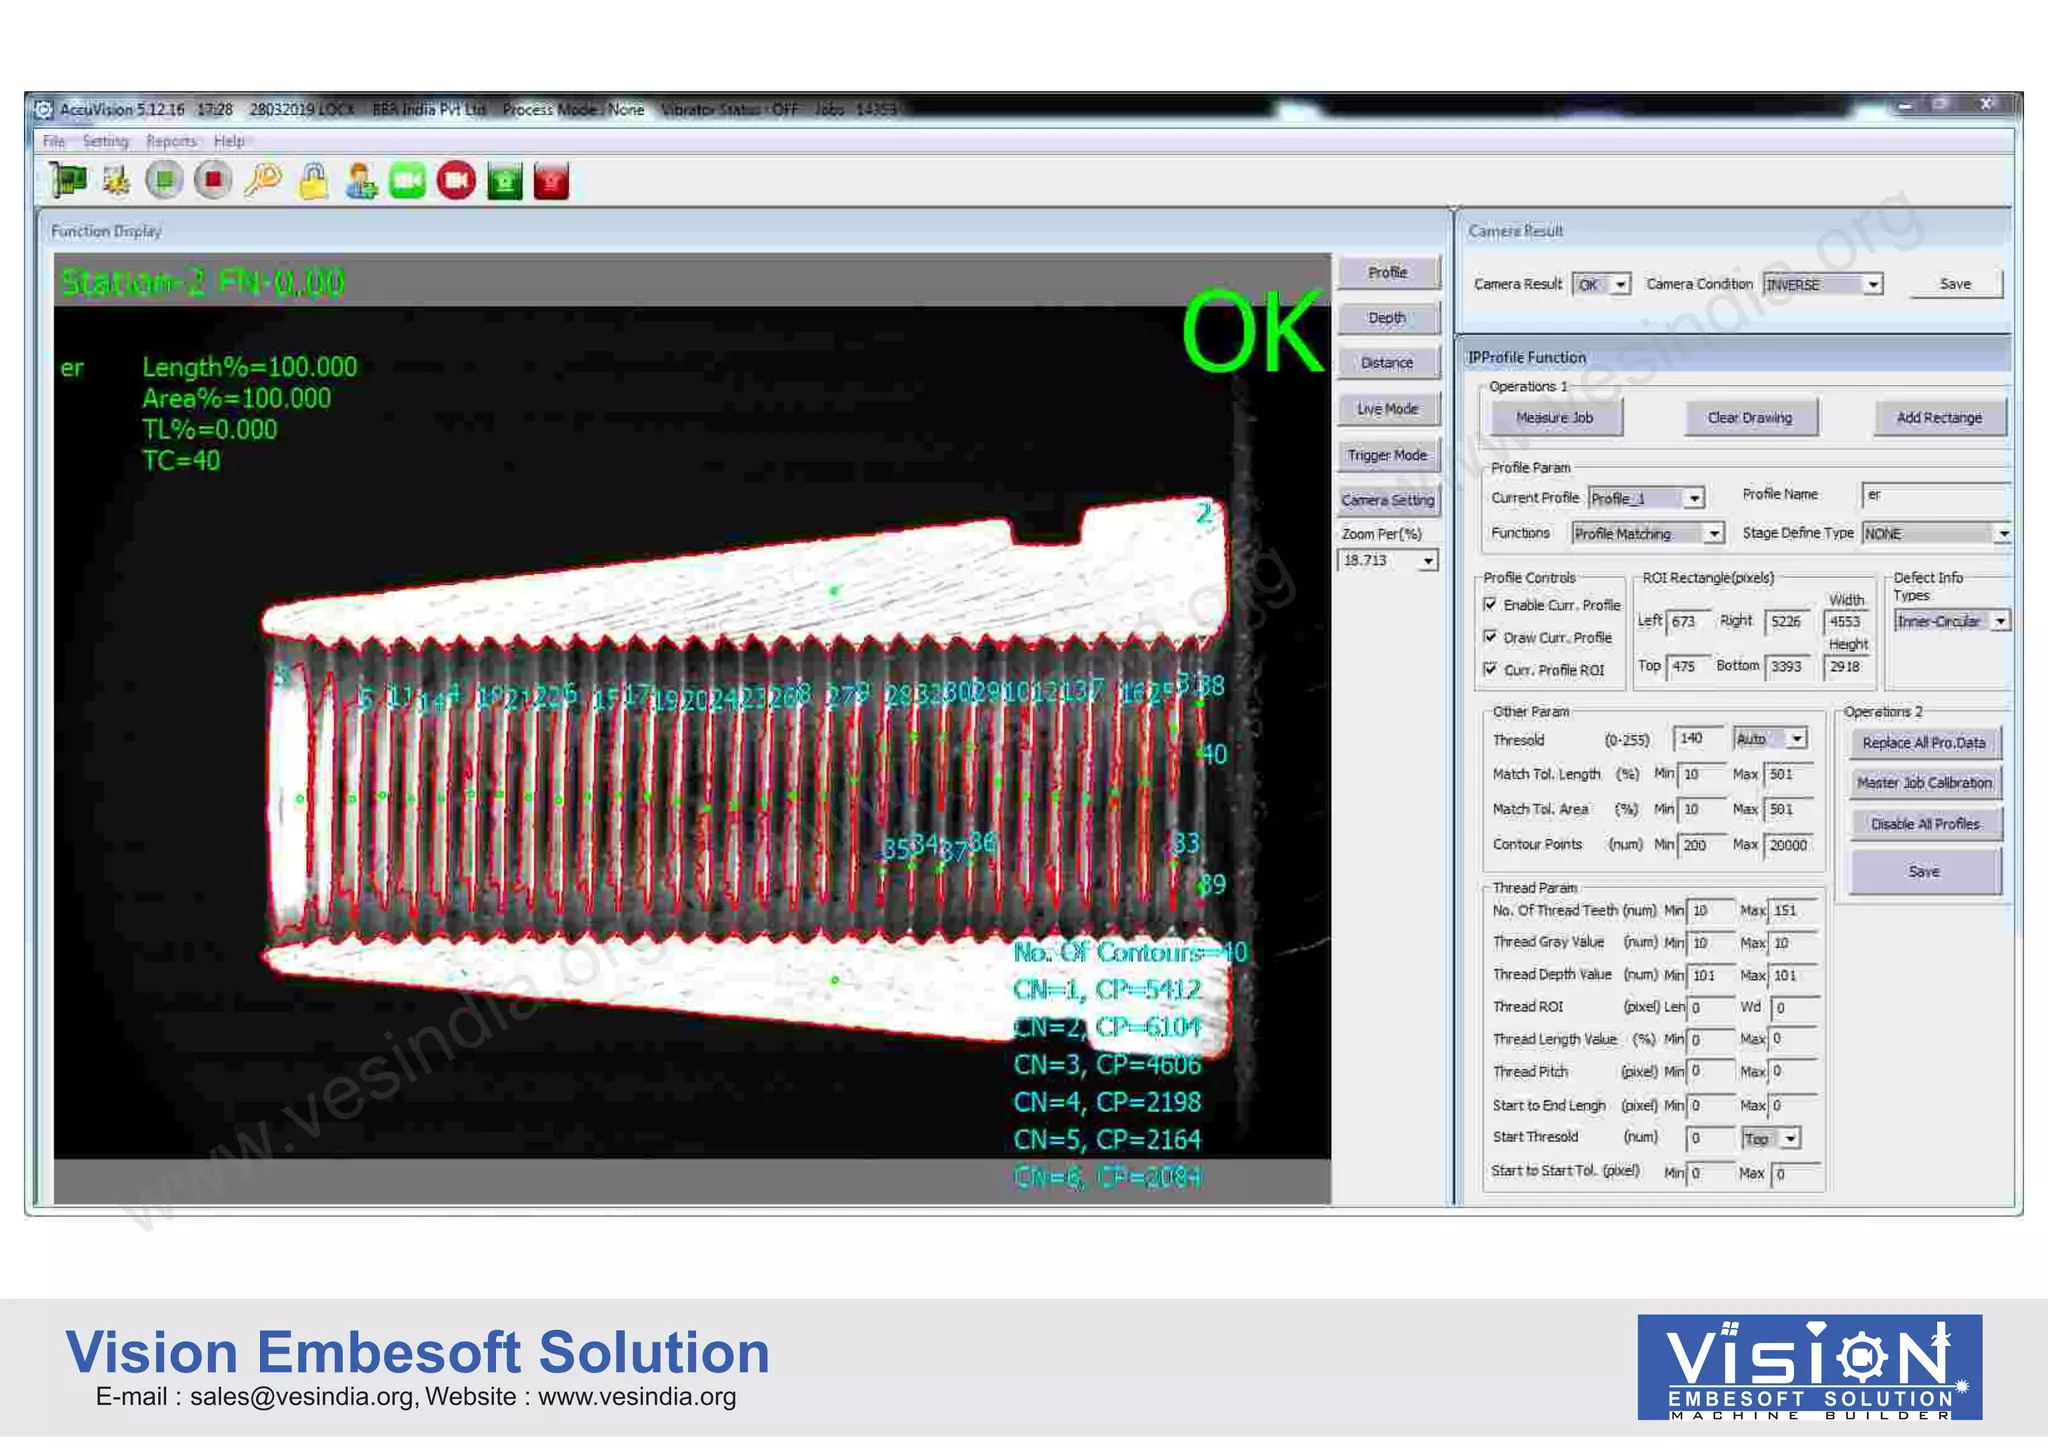Click the green square start button icon

(x=165, y=181)
